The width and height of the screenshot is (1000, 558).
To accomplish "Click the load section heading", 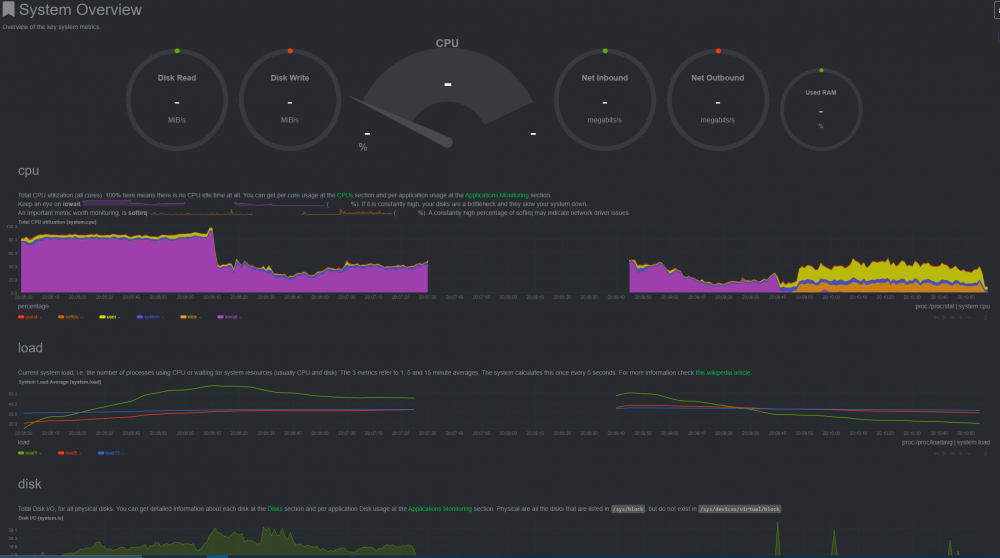I will click(x=30, y=348).
